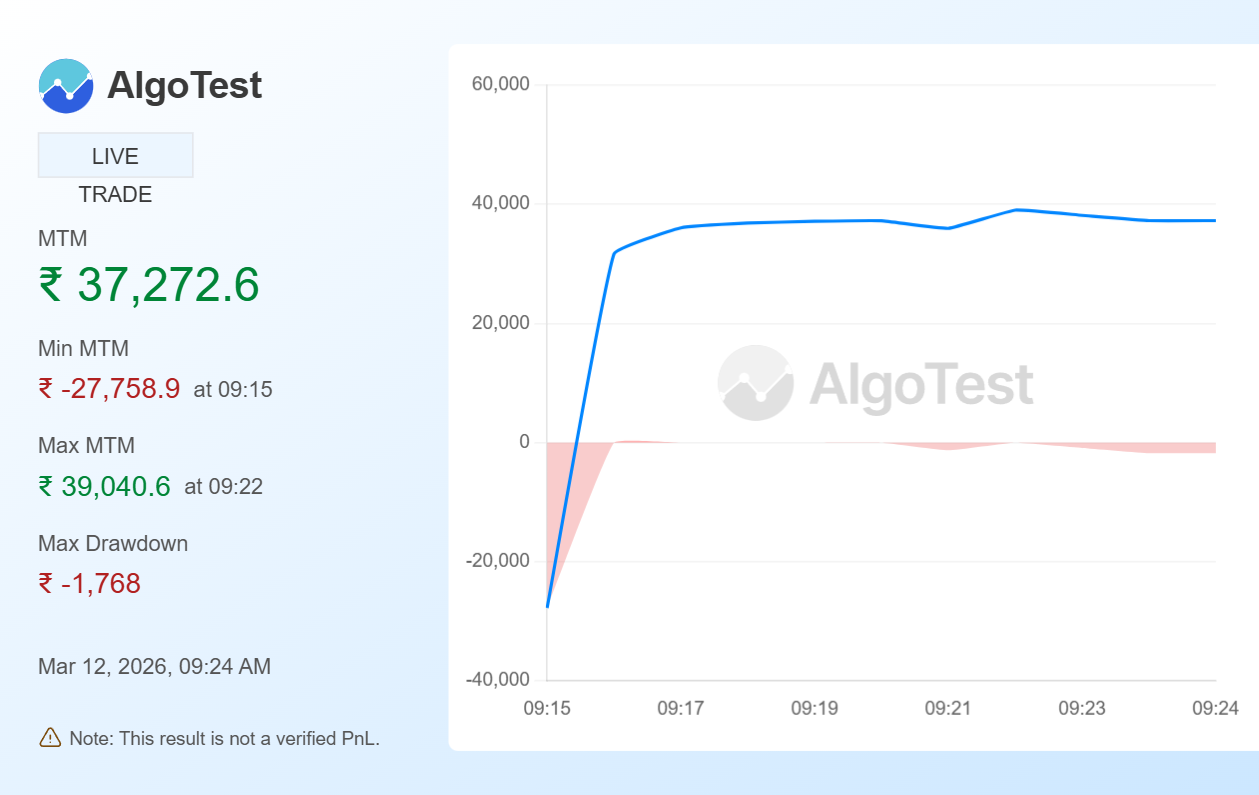The image size is (1259, 795).
Task: Click the verified PnL note link
Action: pos(224,738)
